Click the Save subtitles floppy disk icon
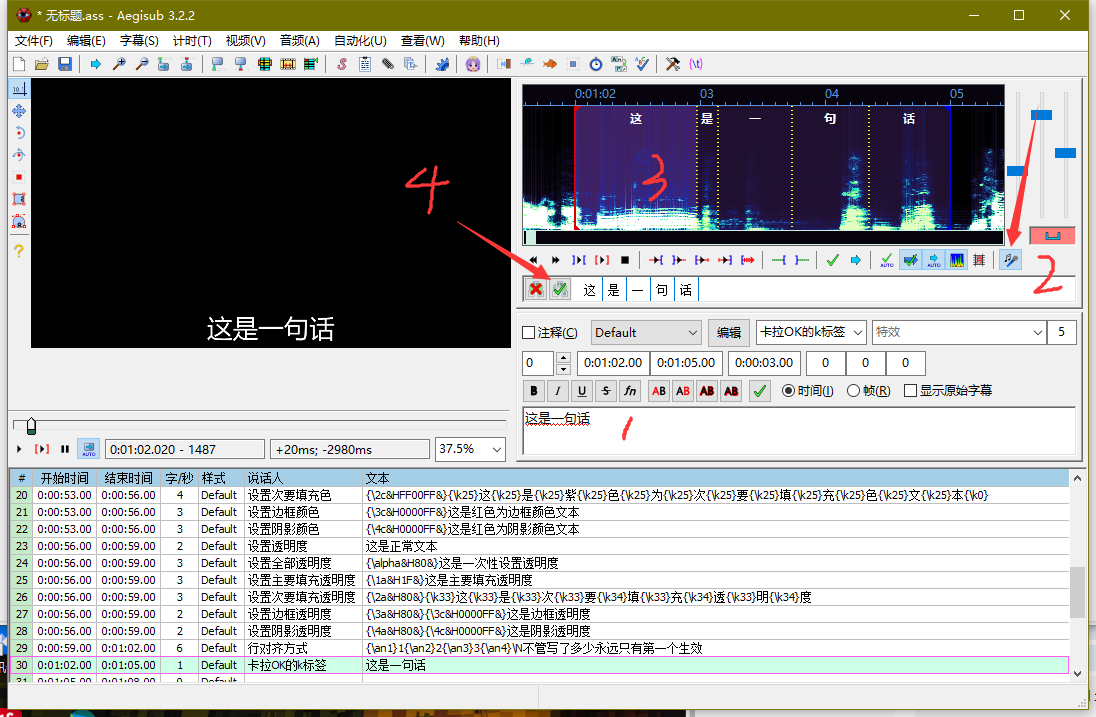1096x717 pixels. coord(65,64)
